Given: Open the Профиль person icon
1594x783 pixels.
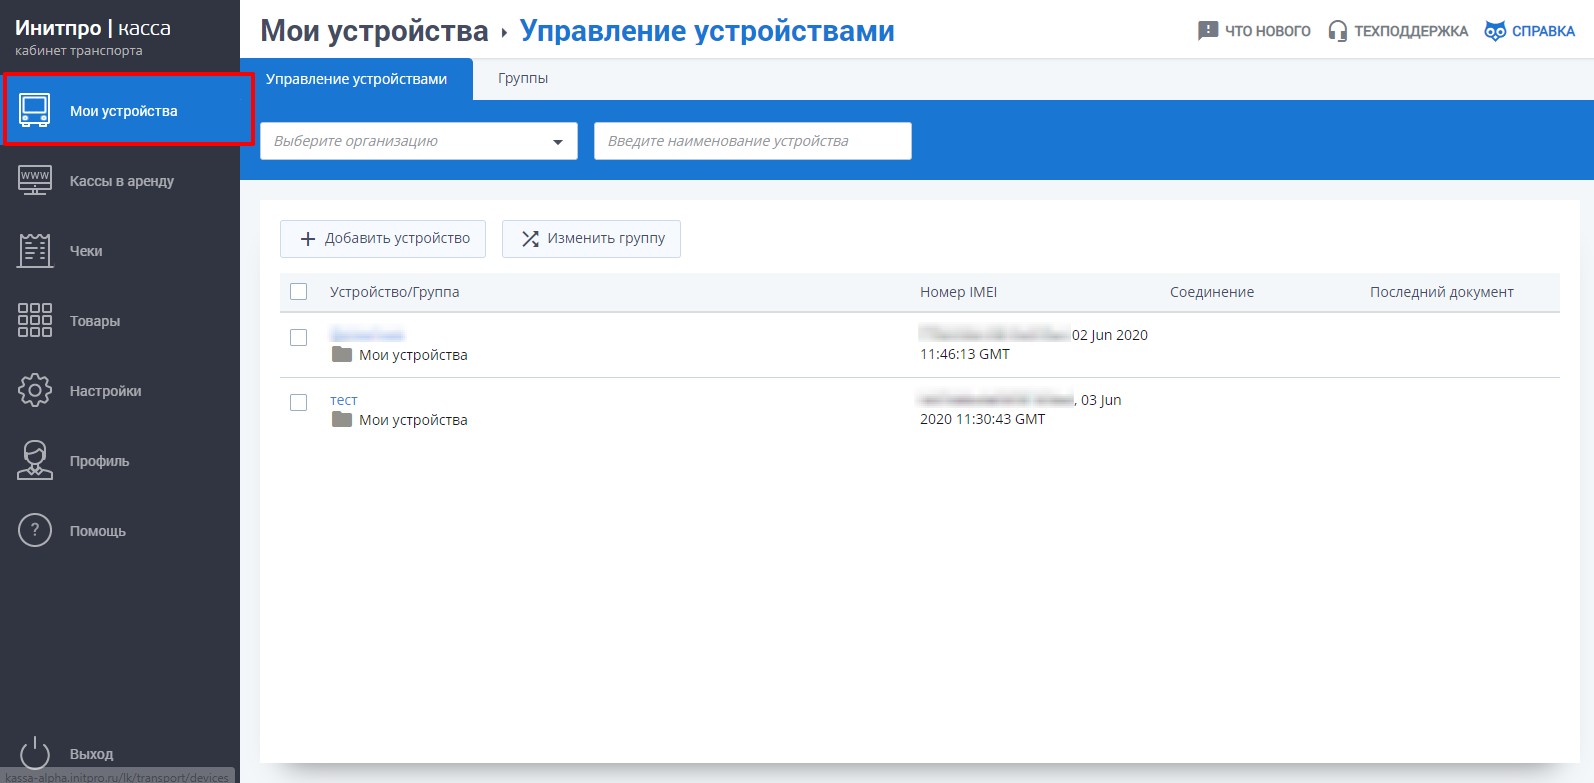Looking at the screenshot, I should pos(35,460).
